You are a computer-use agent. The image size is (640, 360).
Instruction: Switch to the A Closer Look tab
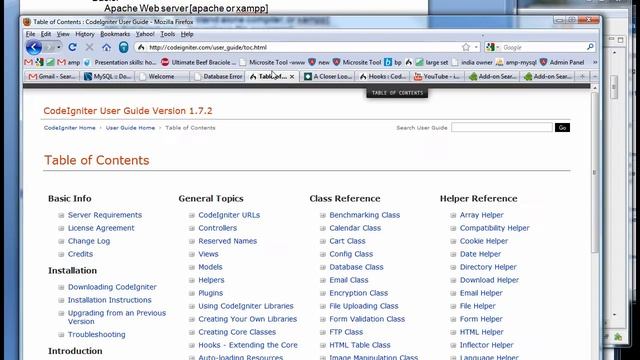point(328,76)
